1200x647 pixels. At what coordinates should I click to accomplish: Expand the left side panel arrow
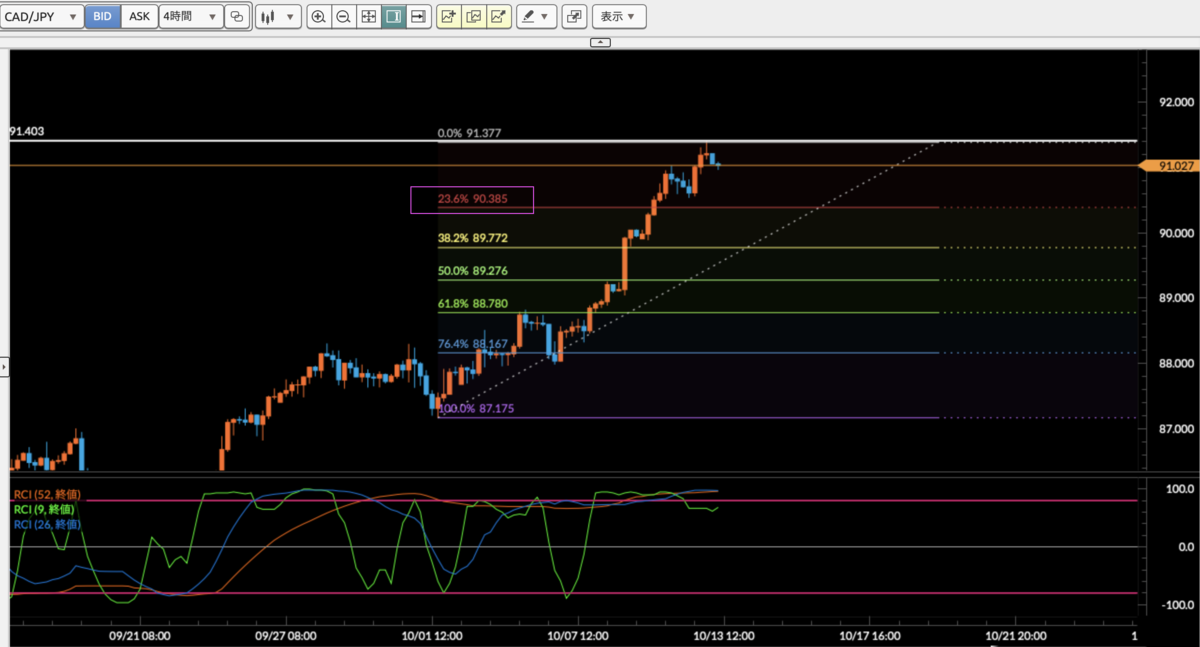point(4,367)
